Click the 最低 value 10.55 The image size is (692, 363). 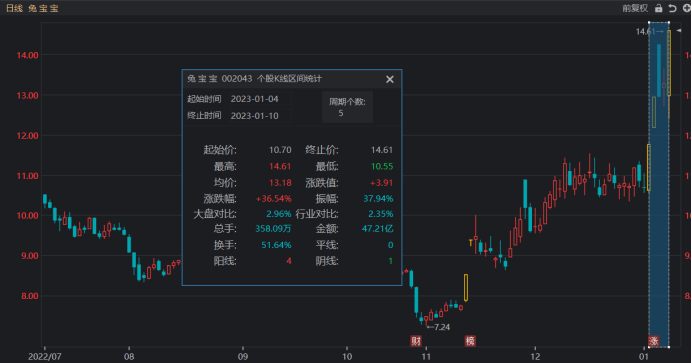(382, 166)
